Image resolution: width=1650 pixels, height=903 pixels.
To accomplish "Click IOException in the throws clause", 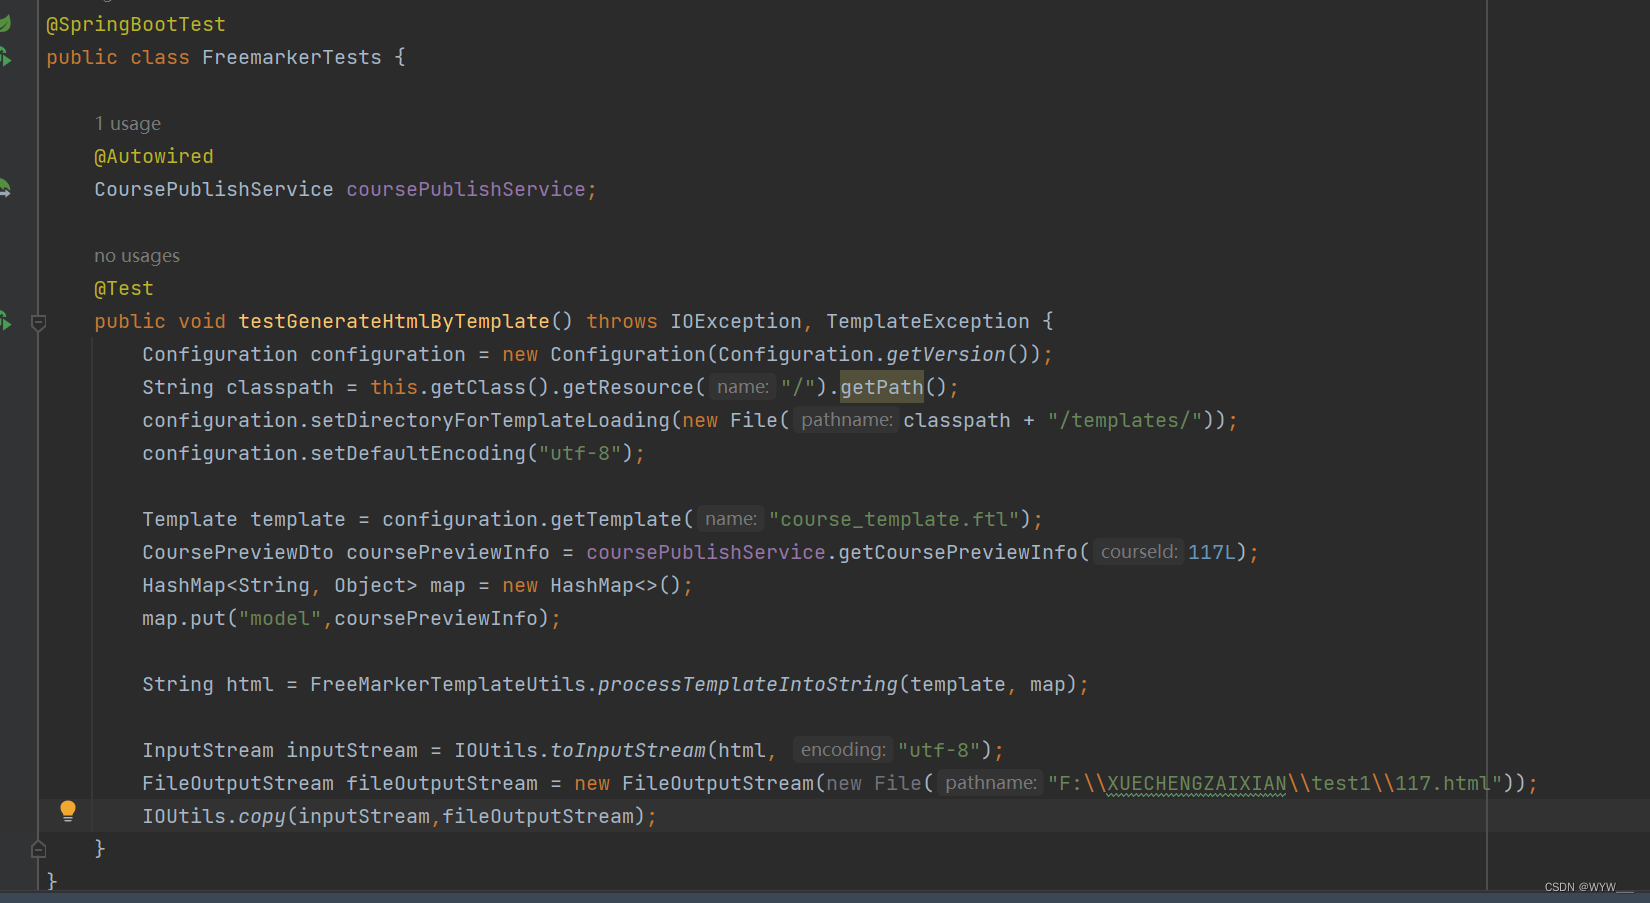I will 736,321.
